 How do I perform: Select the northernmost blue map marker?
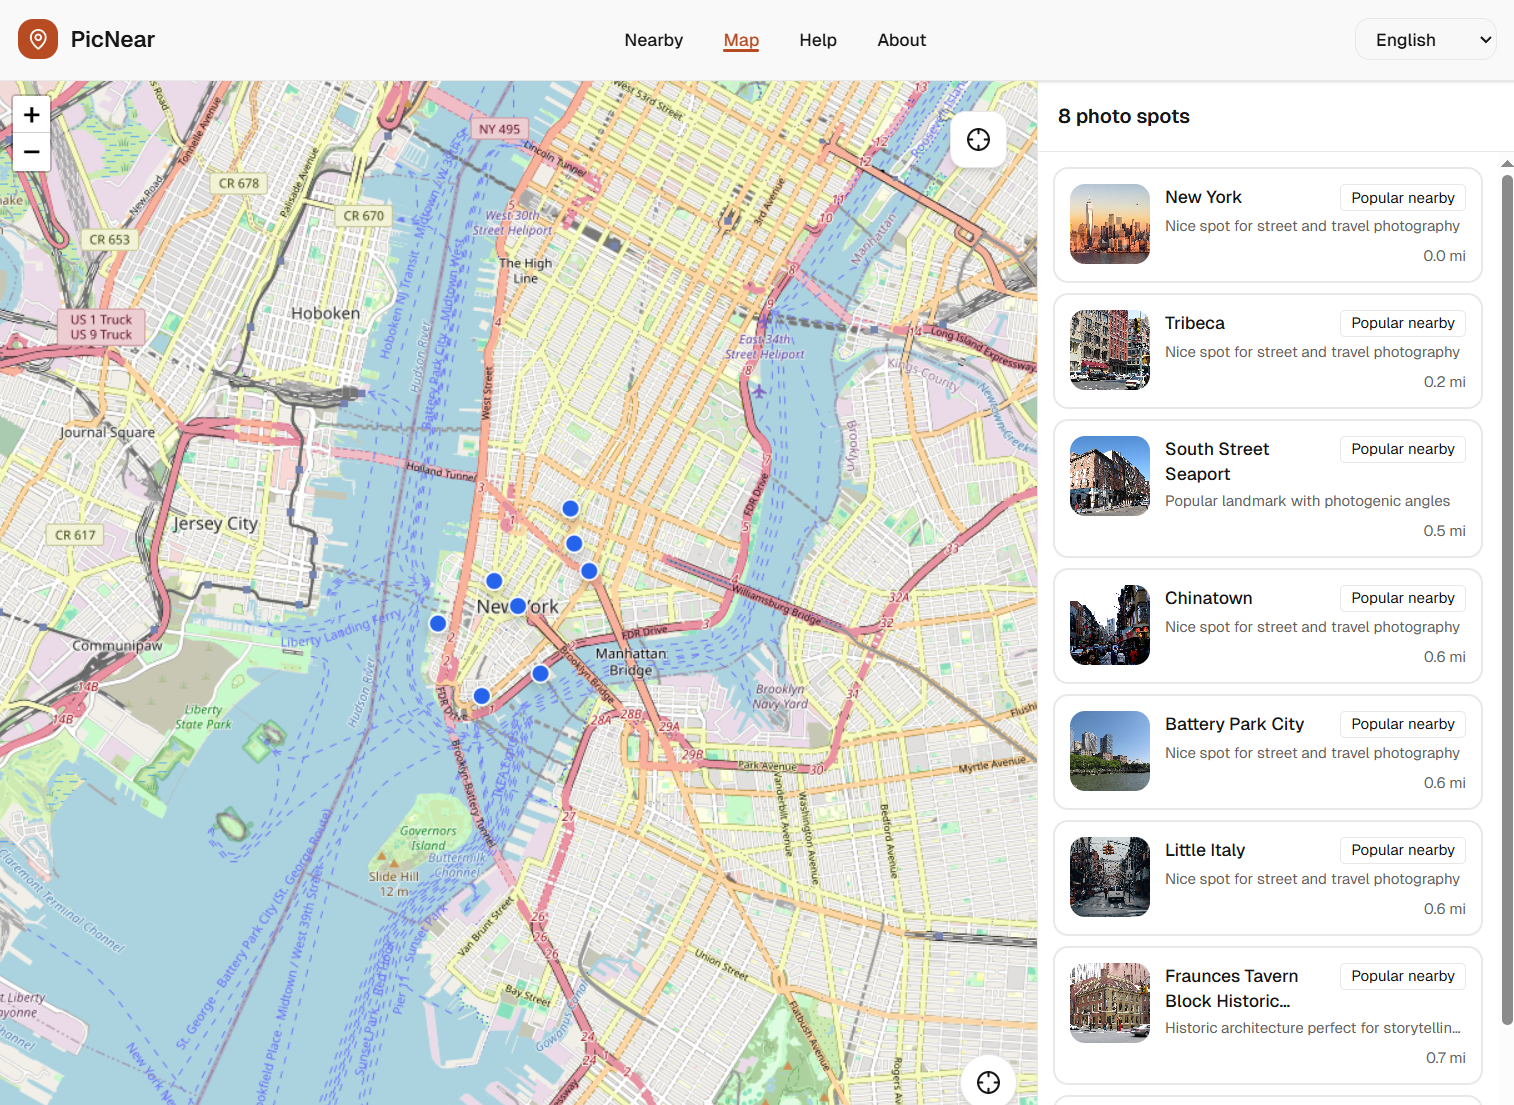pyautogui.click(x=570, y=508)
